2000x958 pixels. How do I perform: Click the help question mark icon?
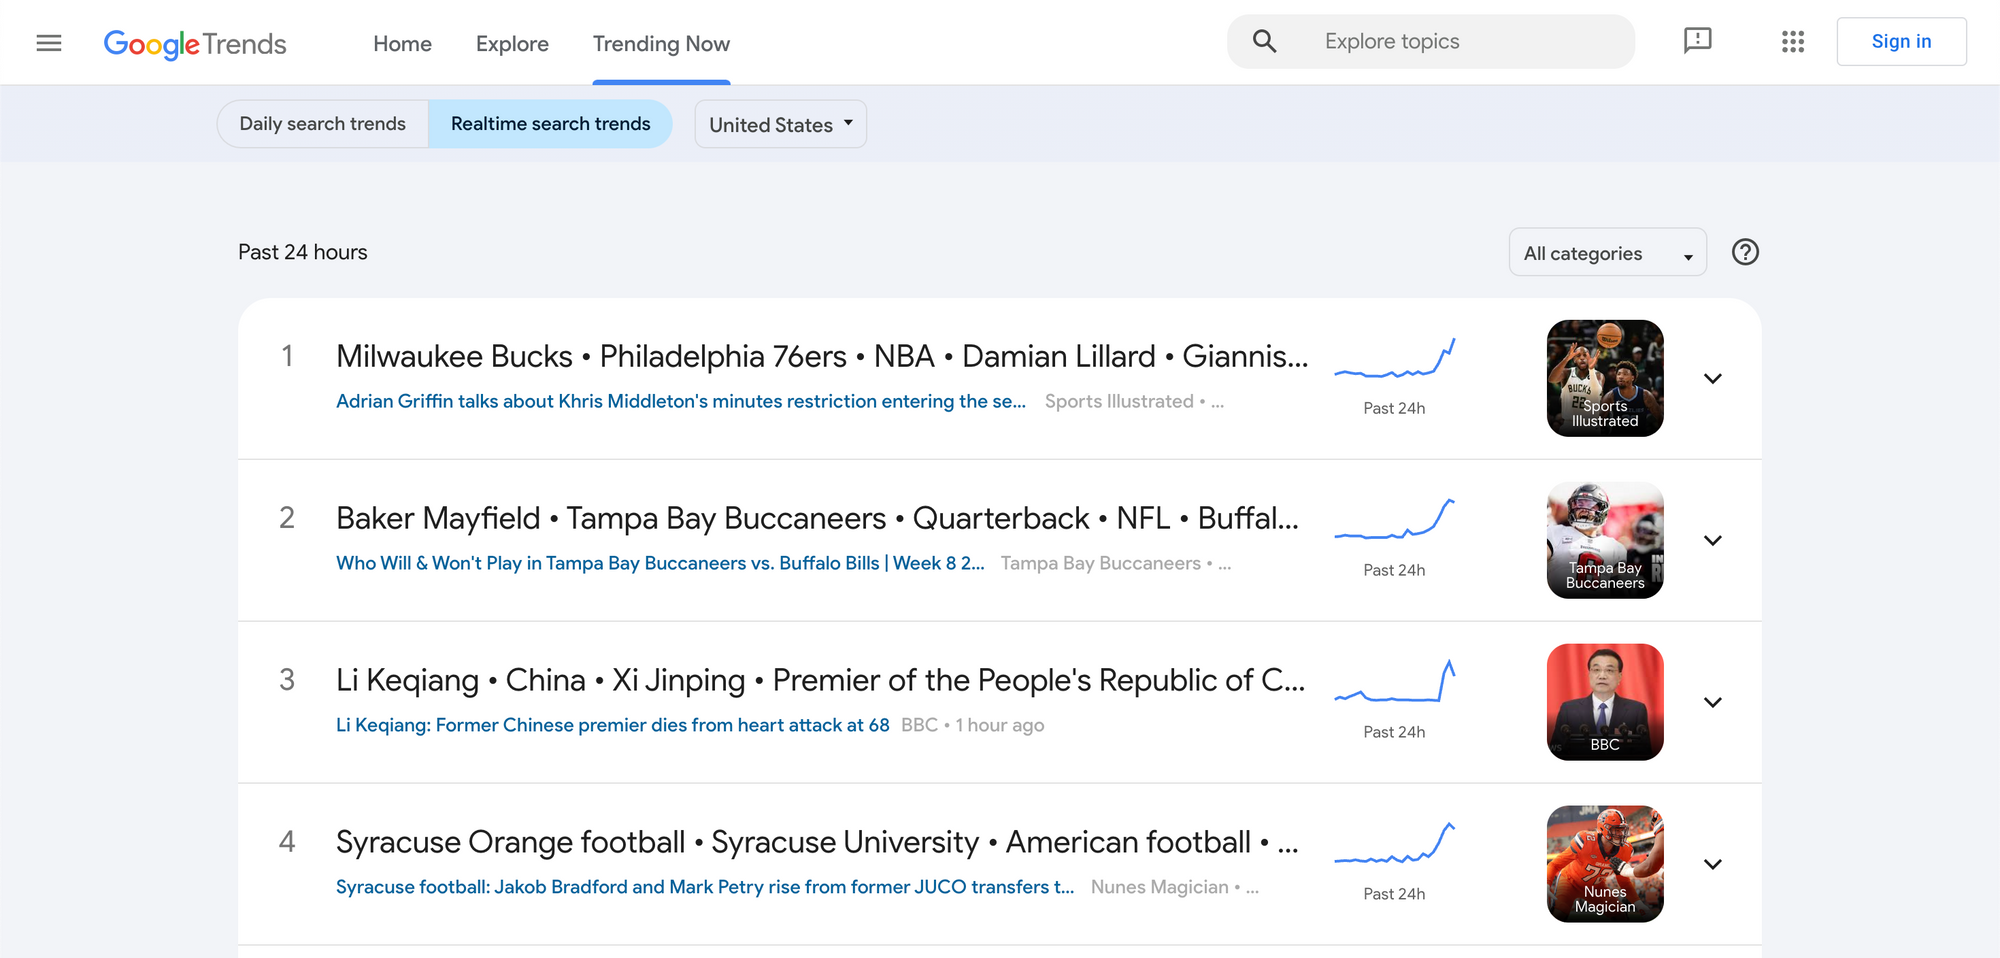click(x=1745, y=252)
